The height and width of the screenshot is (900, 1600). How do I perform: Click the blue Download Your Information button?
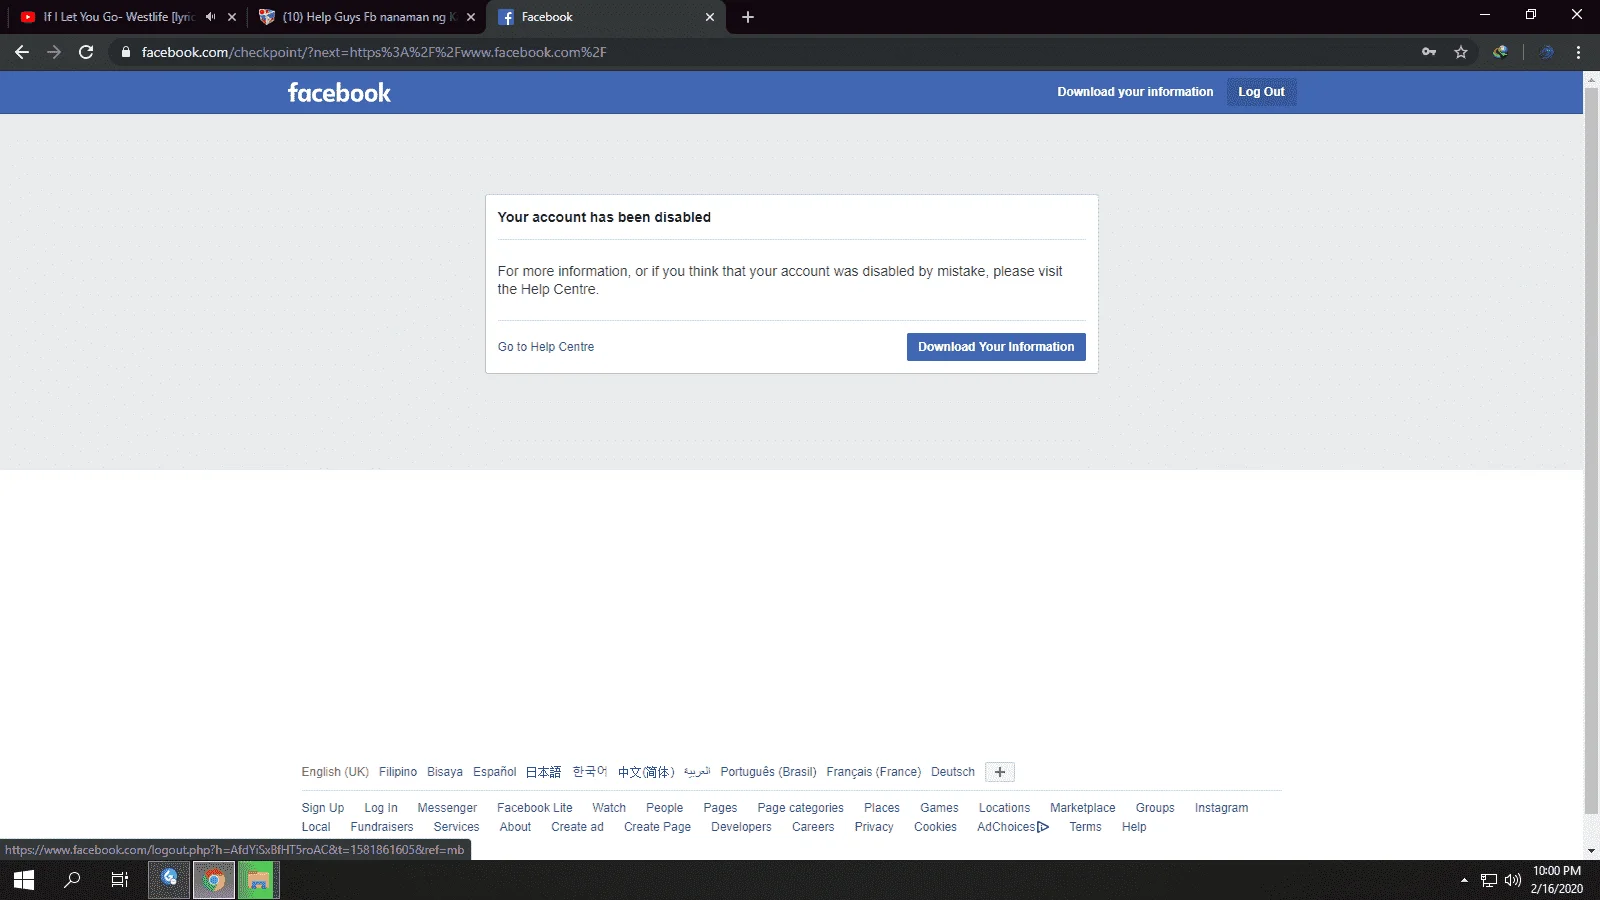click(x=996, y=347)
